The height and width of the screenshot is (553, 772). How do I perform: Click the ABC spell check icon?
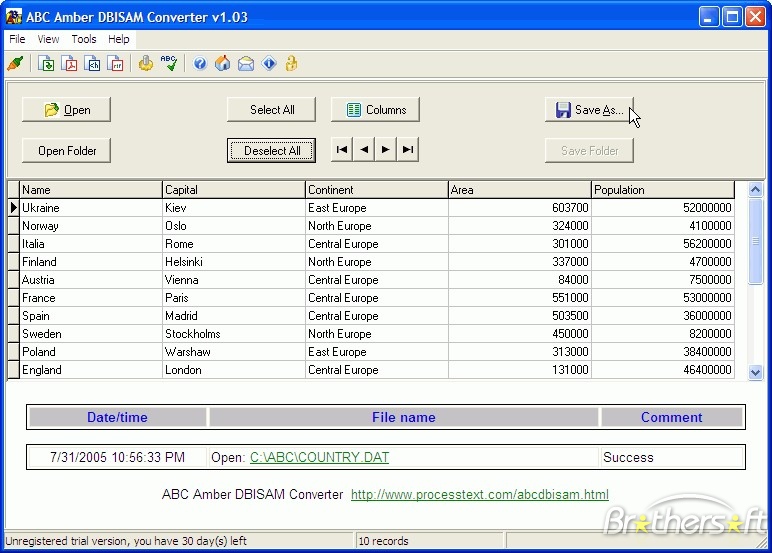tap(169, 64)
